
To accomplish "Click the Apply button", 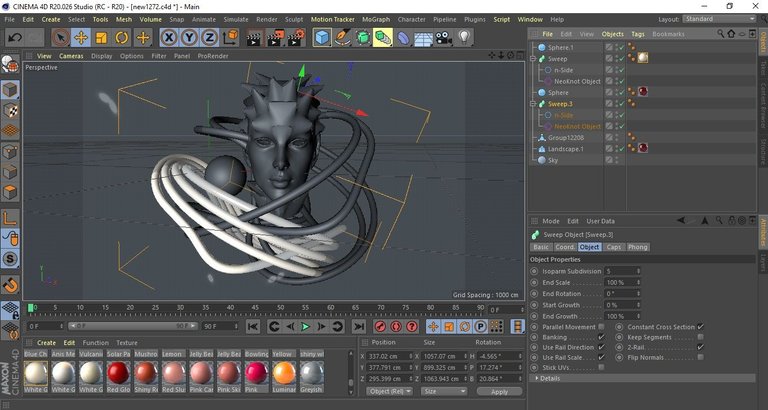I will coord(500,392).
